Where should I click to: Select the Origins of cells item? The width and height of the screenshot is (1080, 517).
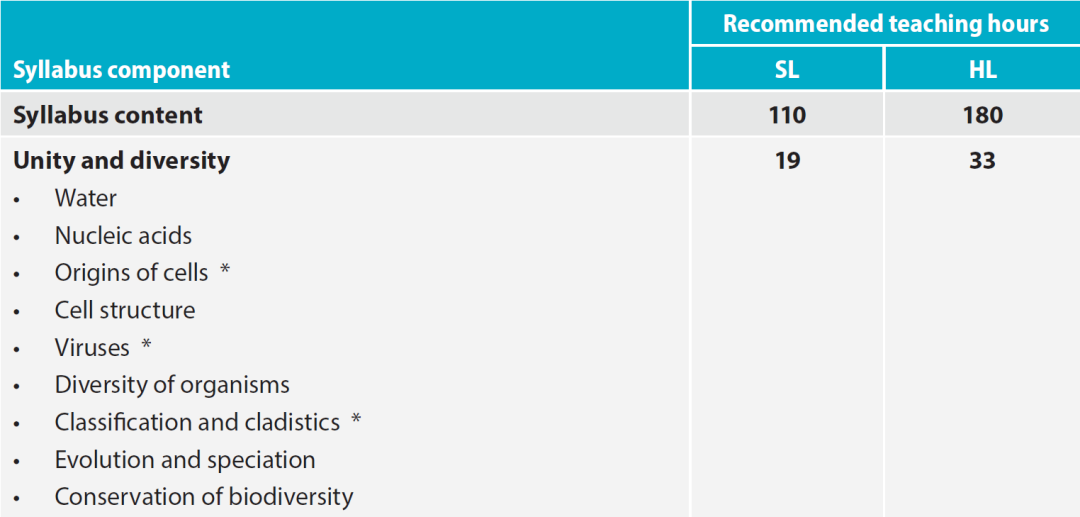[x=132, y=273]
